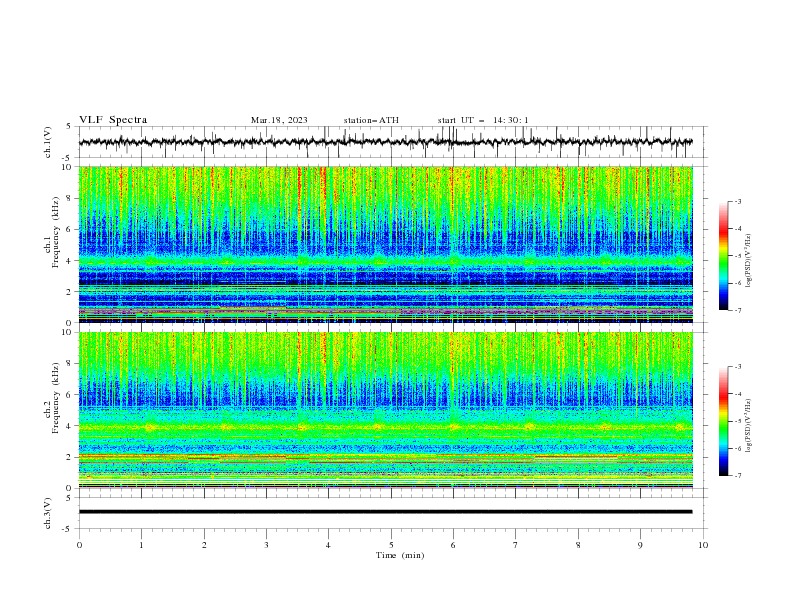Click the bottom time axis tick label '10'
Image resolution: width=792 pixels, height=612 pixels.
(x=703, y=545)
